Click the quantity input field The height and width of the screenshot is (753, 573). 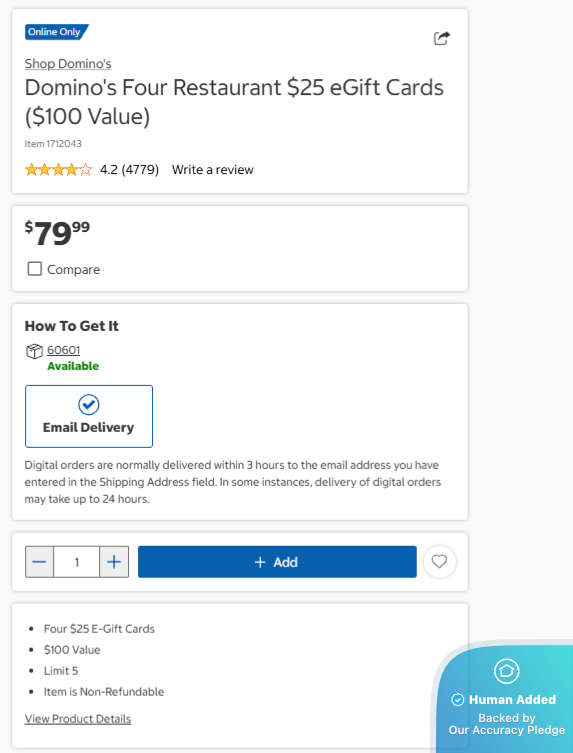76,561
